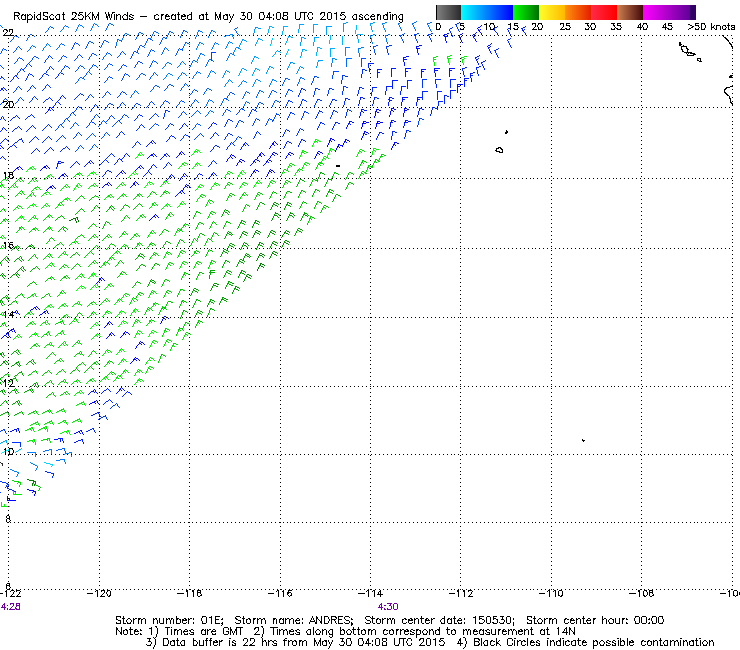Image resolution: width=740 pixels, height=650 pixels.
Task: Click the orange 25-30 knots legend swatch
Action: (578, 12)
